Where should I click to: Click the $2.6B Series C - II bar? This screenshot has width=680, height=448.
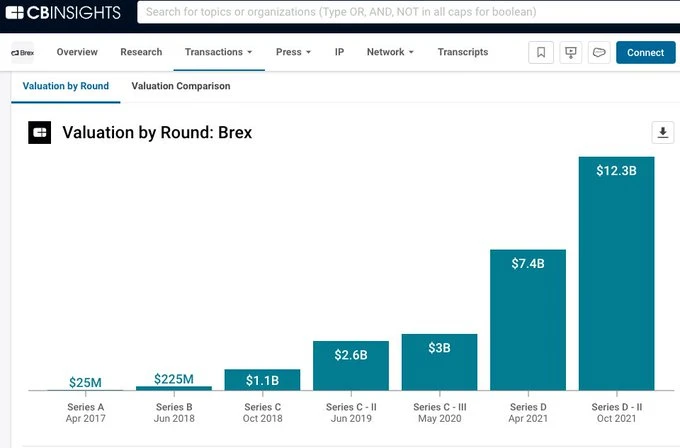(x=351, y=366)
